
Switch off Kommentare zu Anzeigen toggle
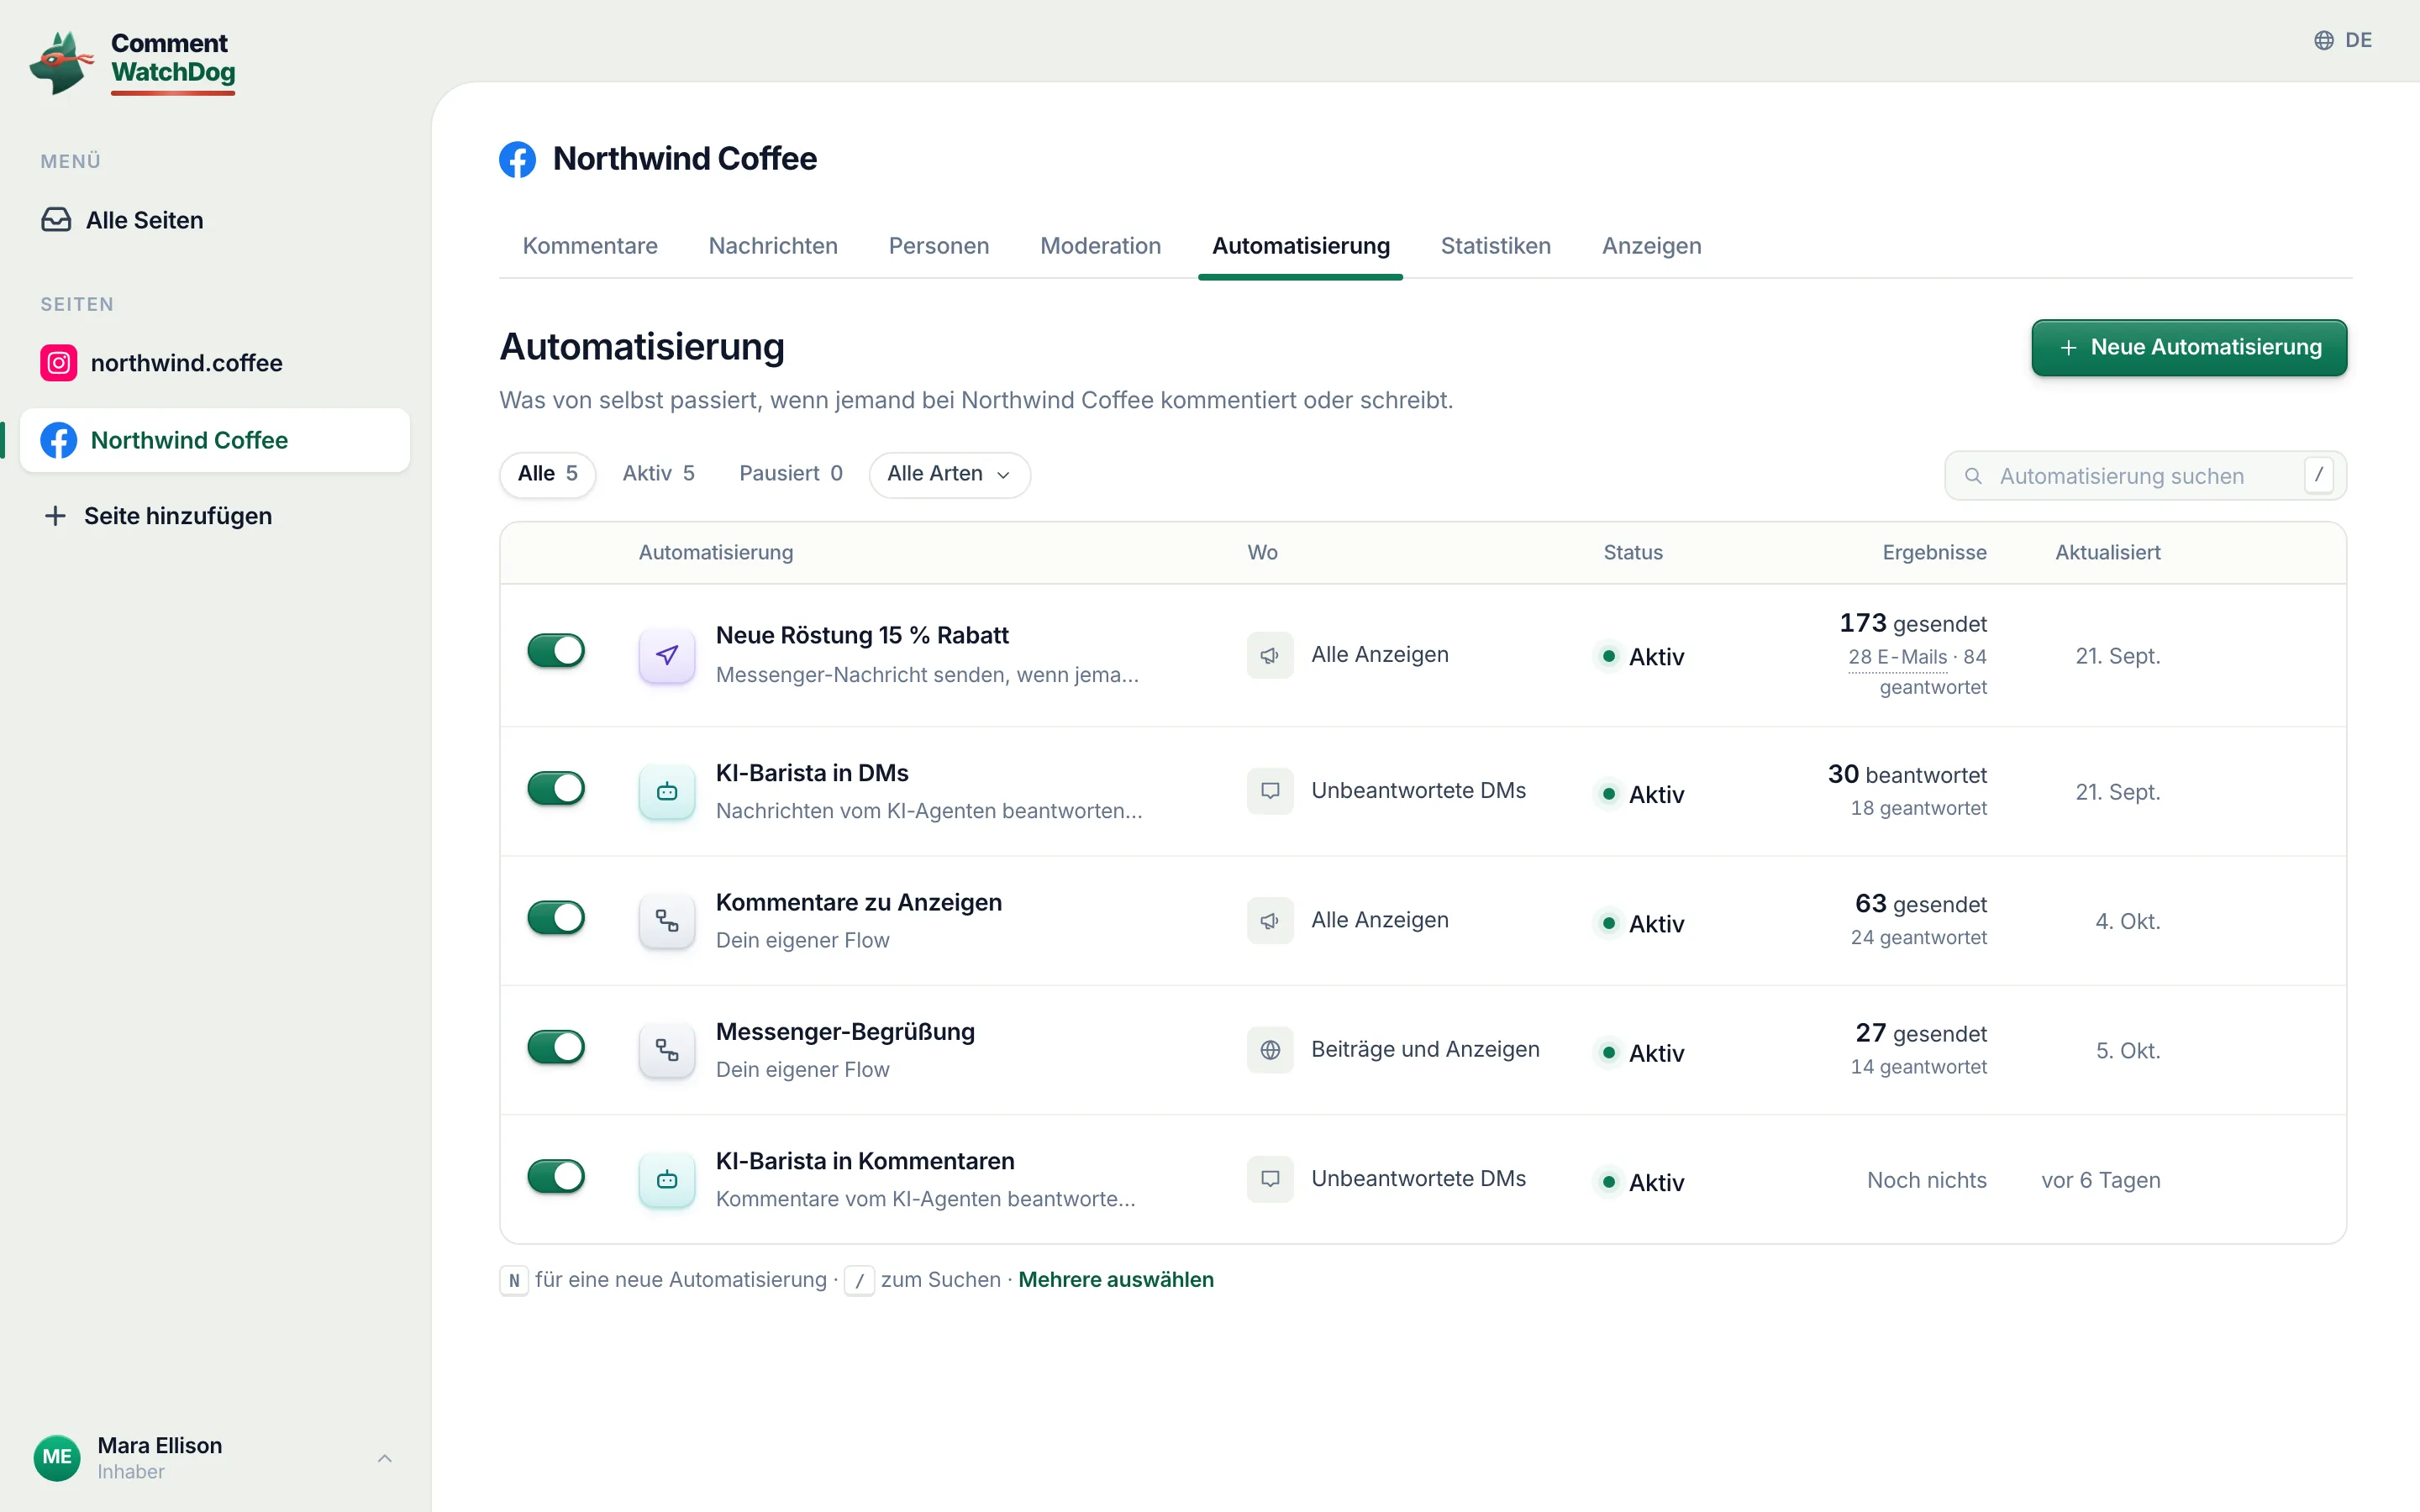556,917
